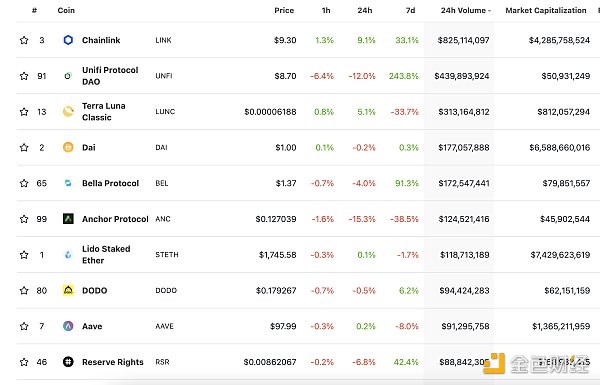Sort by the Coin column header
Viewport: 600px width, 385px height.
(x=66, y=10)
